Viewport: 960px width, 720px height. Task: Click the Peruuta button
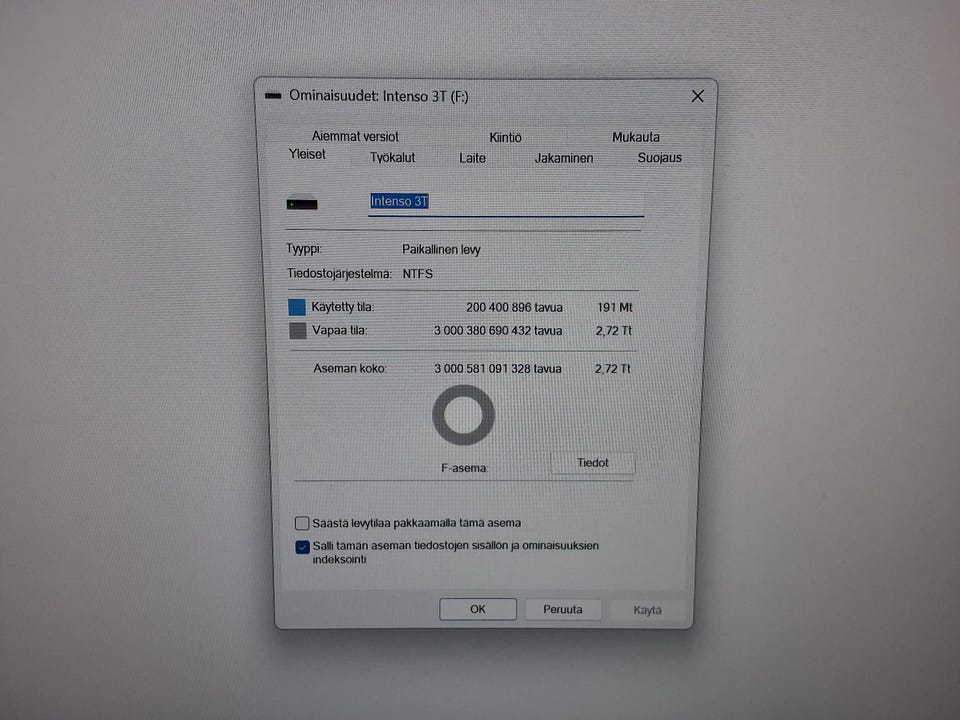pyautogui.click(x=563, y=609)
